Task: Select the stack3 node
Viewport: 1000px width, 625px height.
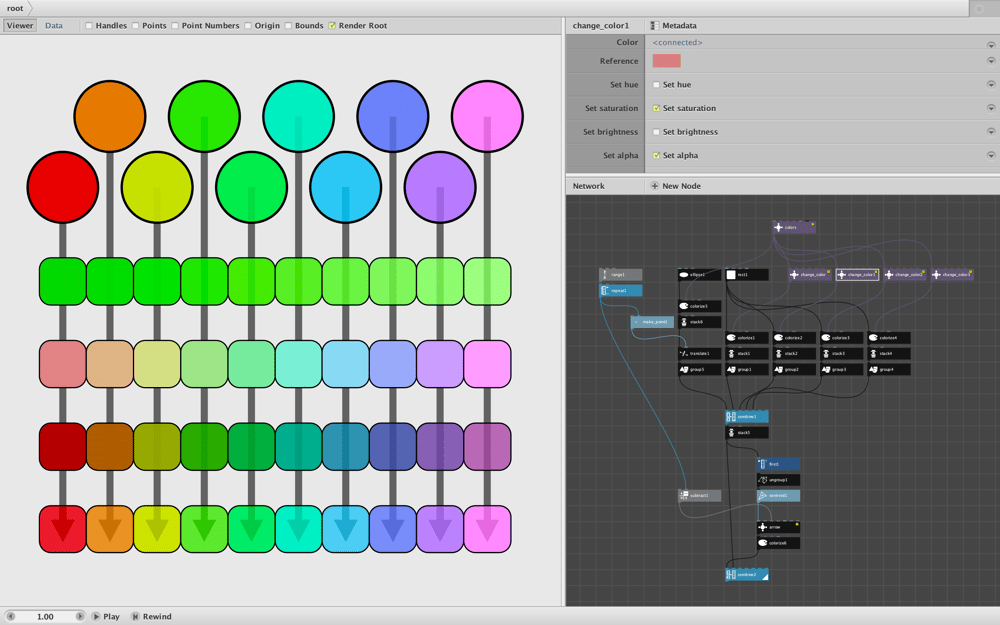Action: click(842, 353)
